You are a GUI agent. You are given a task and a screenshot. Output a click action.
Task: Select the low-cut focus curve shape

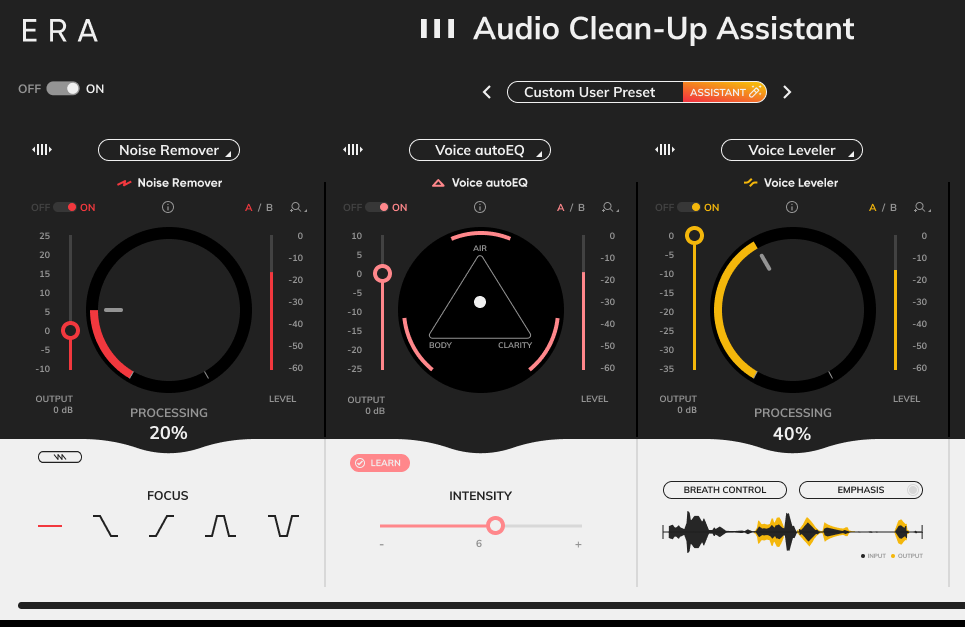(x=163, y=524)
